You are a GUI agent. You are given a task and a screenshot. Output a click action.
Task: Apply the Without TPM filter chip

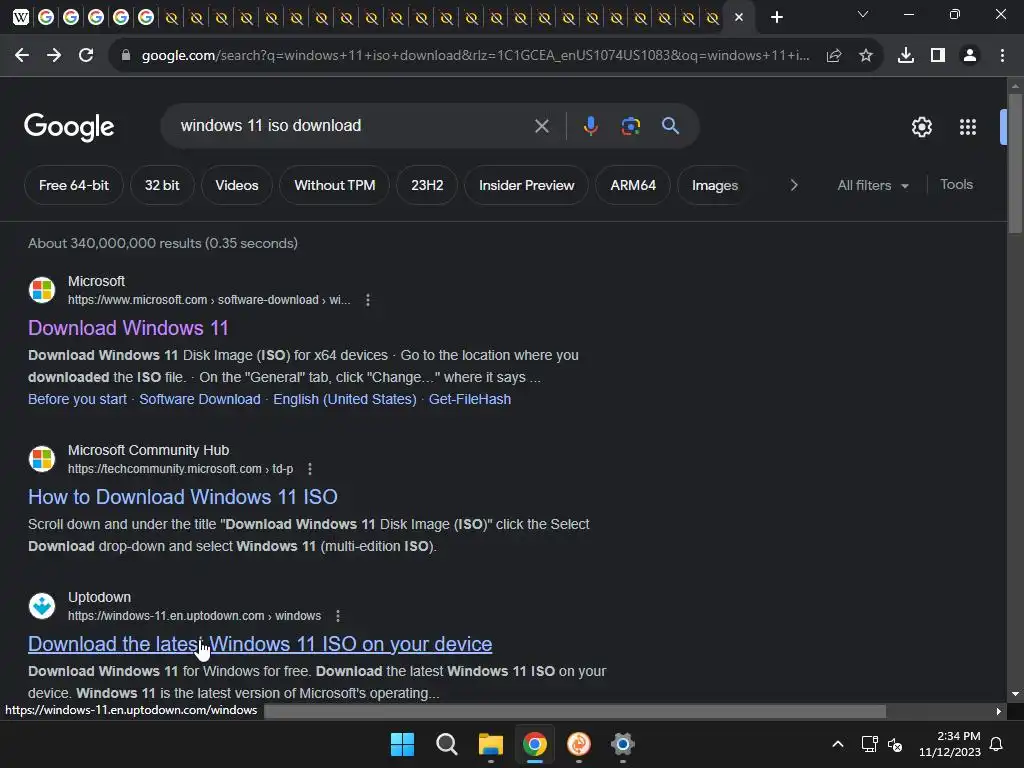334,185
